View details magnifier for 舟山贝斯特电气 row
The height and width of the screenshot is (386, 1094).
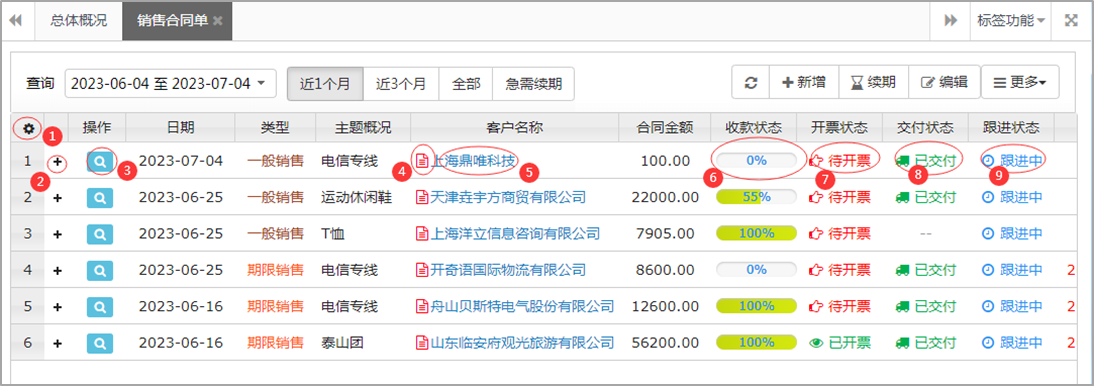click(100, 306)
